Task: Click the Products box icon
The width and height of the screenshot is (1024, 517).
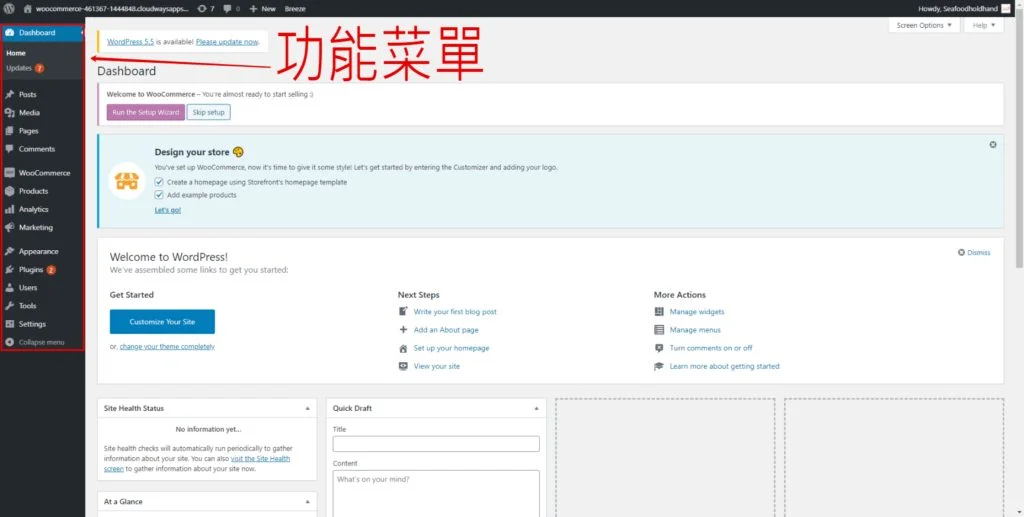Action: (10, 191)
